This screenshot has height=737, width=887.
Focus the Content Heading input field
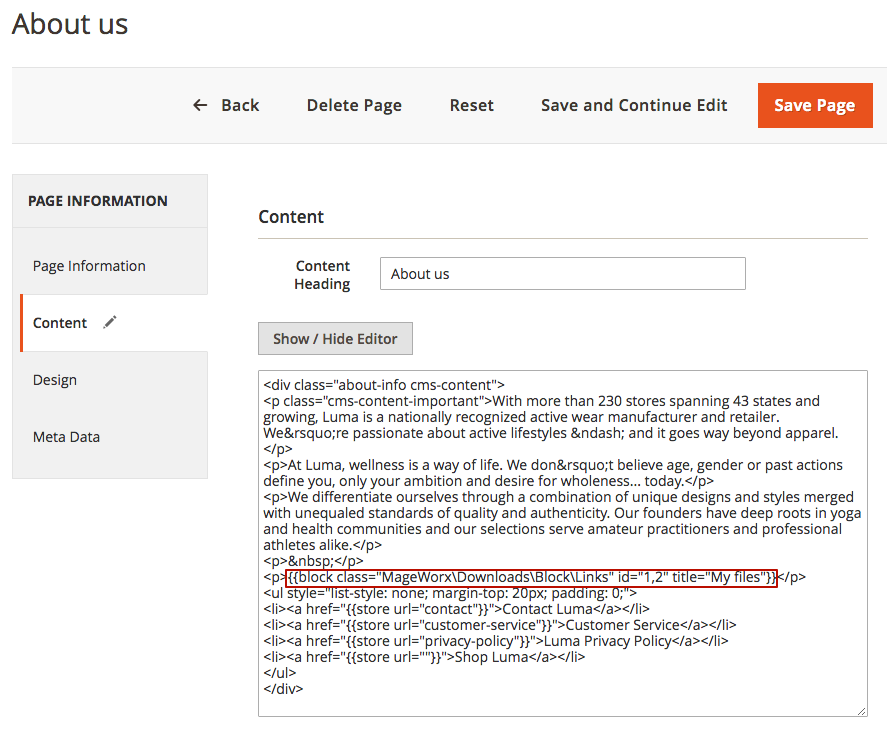tap(562, 274)
